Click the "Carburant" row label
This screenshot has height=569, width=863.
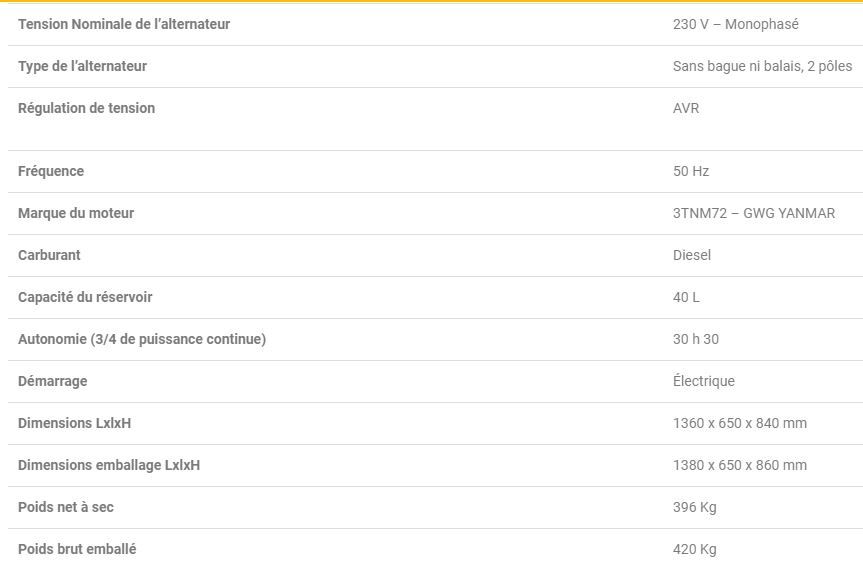[x=49, y=255]
